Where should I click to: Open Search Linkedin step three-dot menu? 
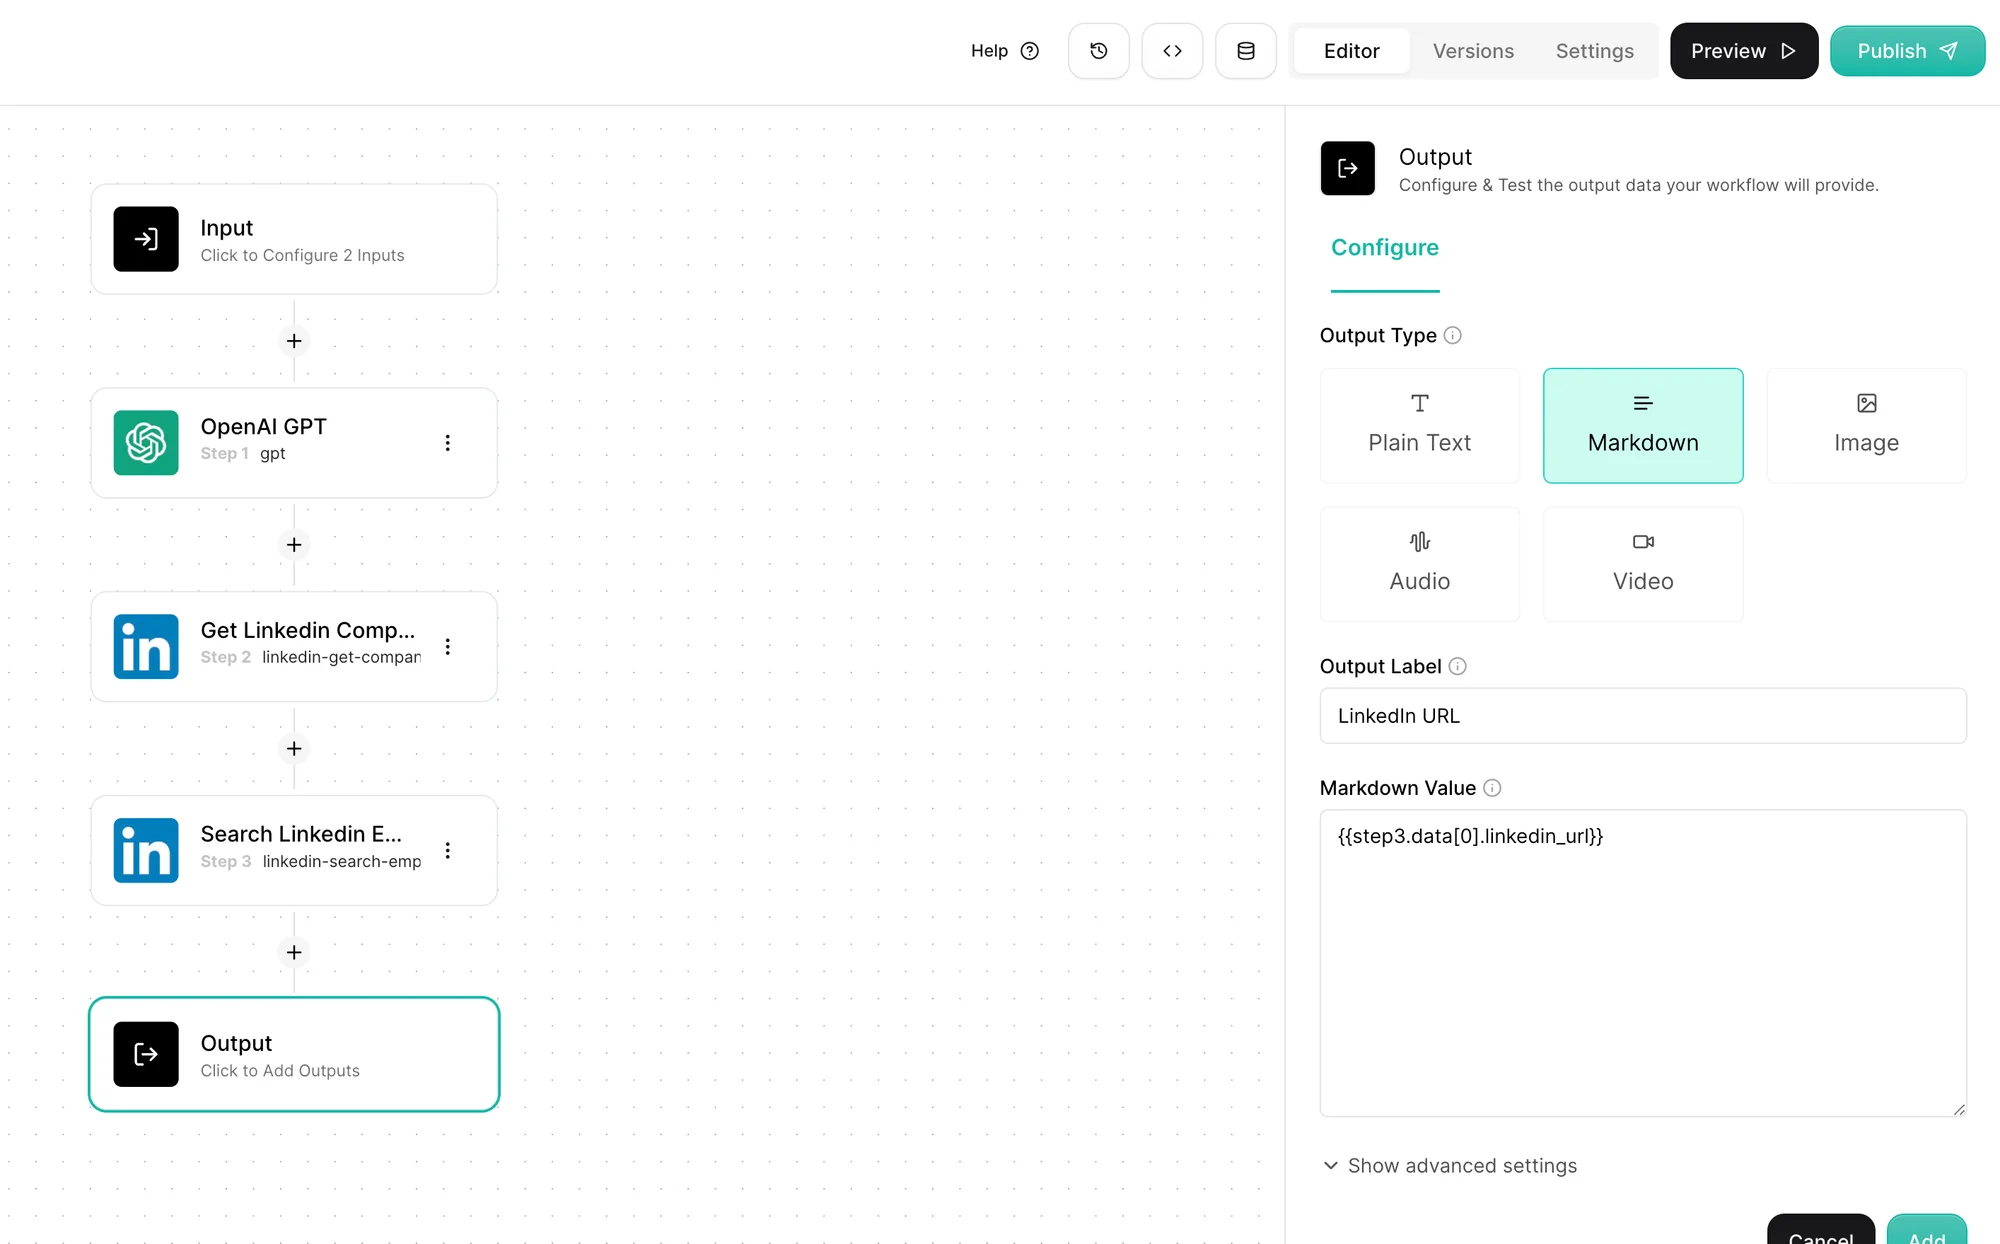447,850
